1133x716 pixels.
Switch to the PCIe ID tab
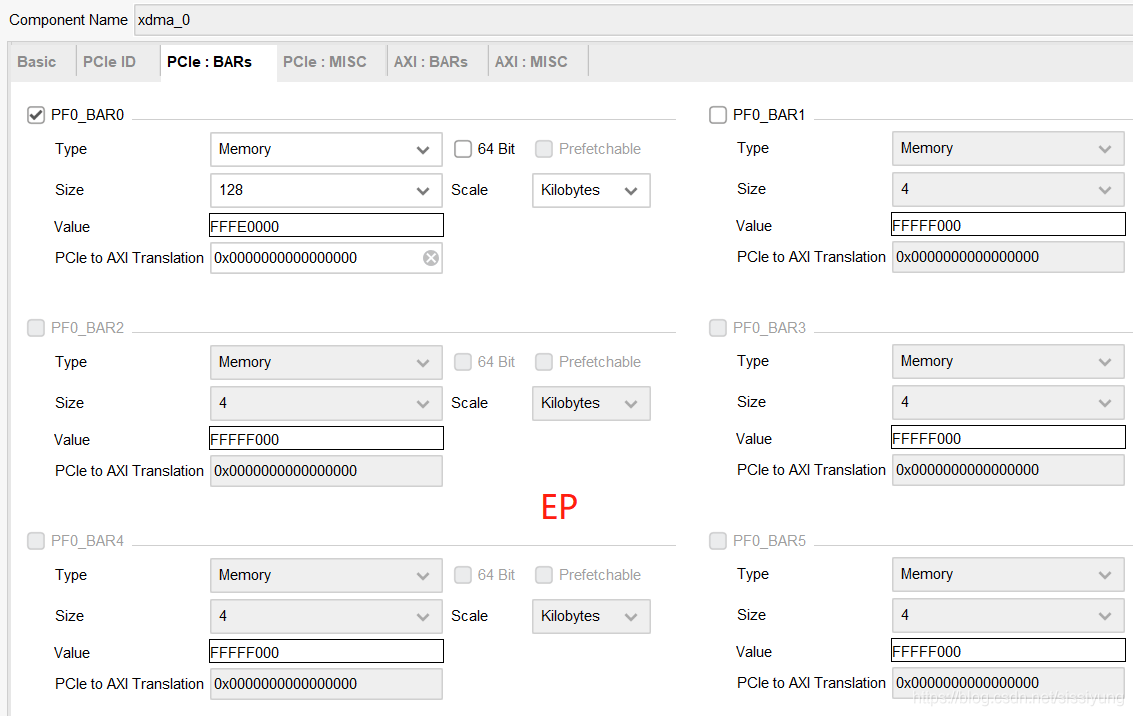(x=109, y=62)
